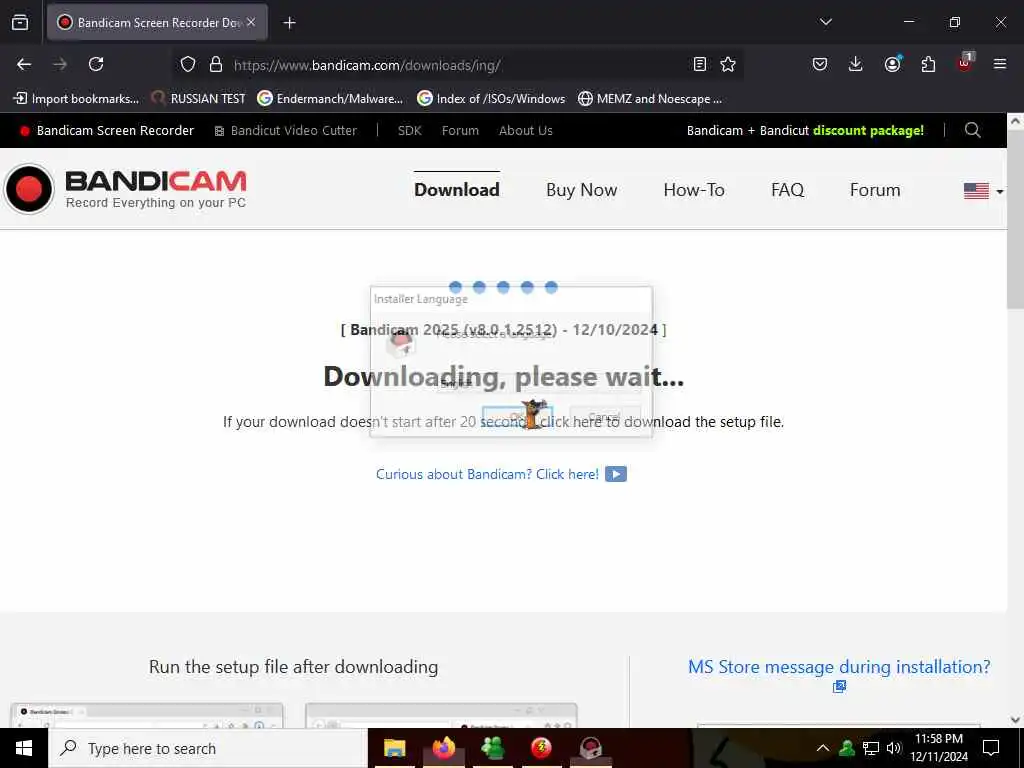Open Forum in black top bar
Viewport: 1024px width, 768px height.
(460, 131)
